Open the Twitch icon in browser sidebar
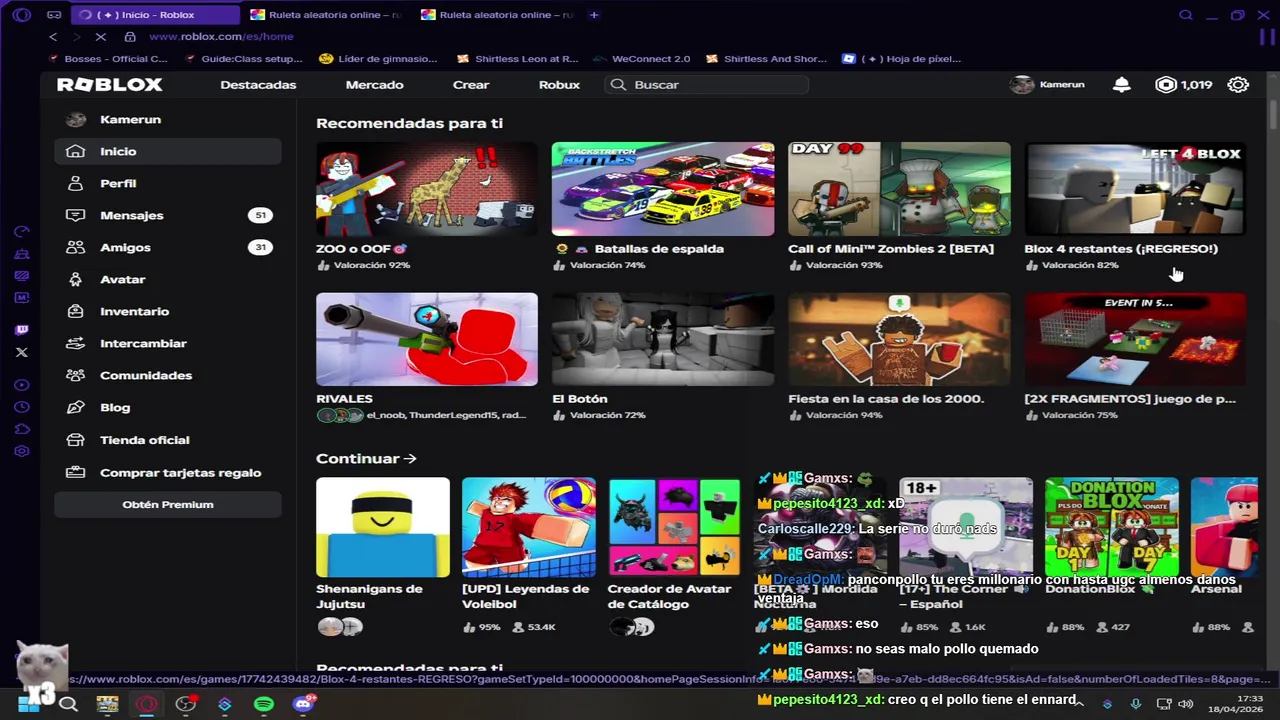 22,329
